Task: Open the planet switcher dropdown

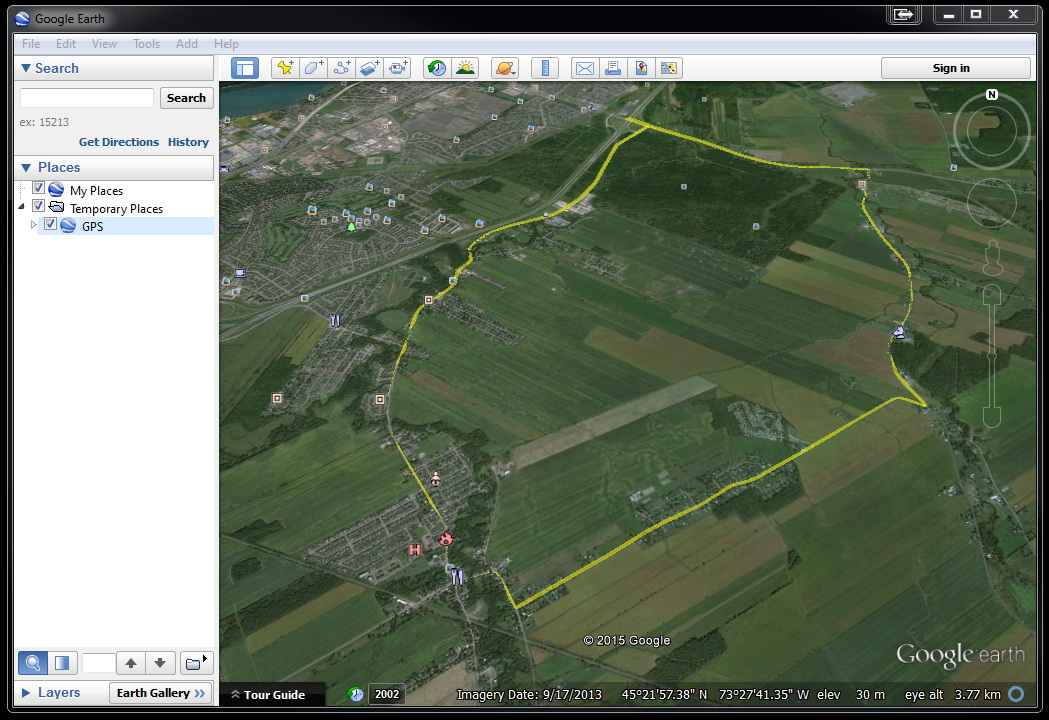Action: pos(505,68)
